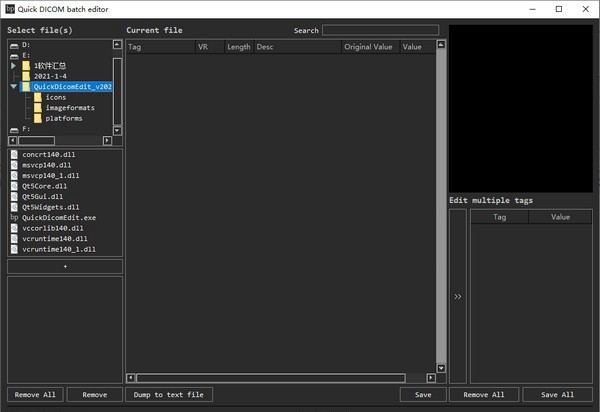Click Remove All under file list
Viewport: 600px width, 412px height.
pyautogui.click(x=35, y=394)
